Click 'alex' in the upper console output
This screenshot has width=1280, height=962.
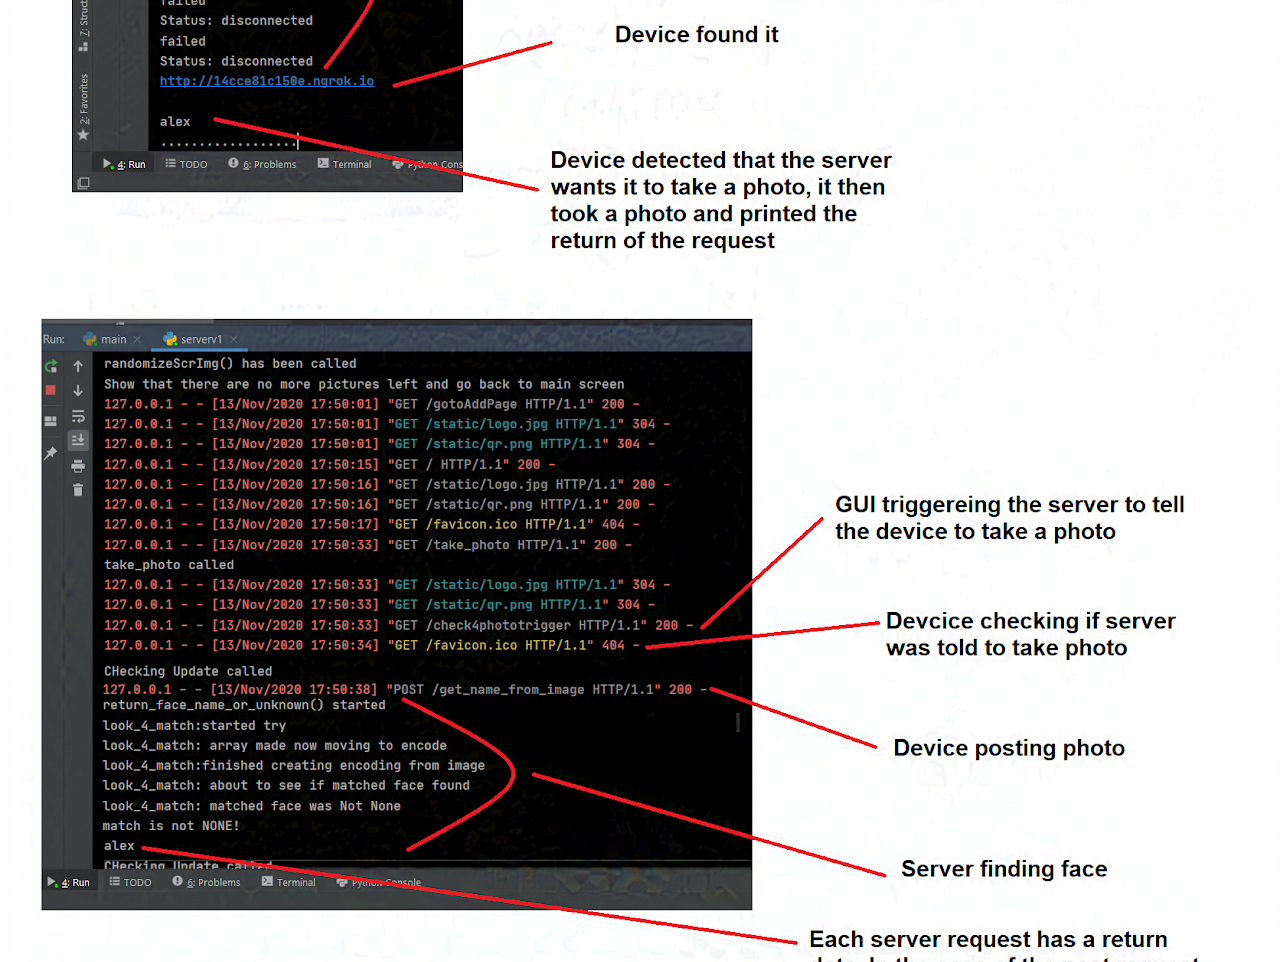pos(175,122)
